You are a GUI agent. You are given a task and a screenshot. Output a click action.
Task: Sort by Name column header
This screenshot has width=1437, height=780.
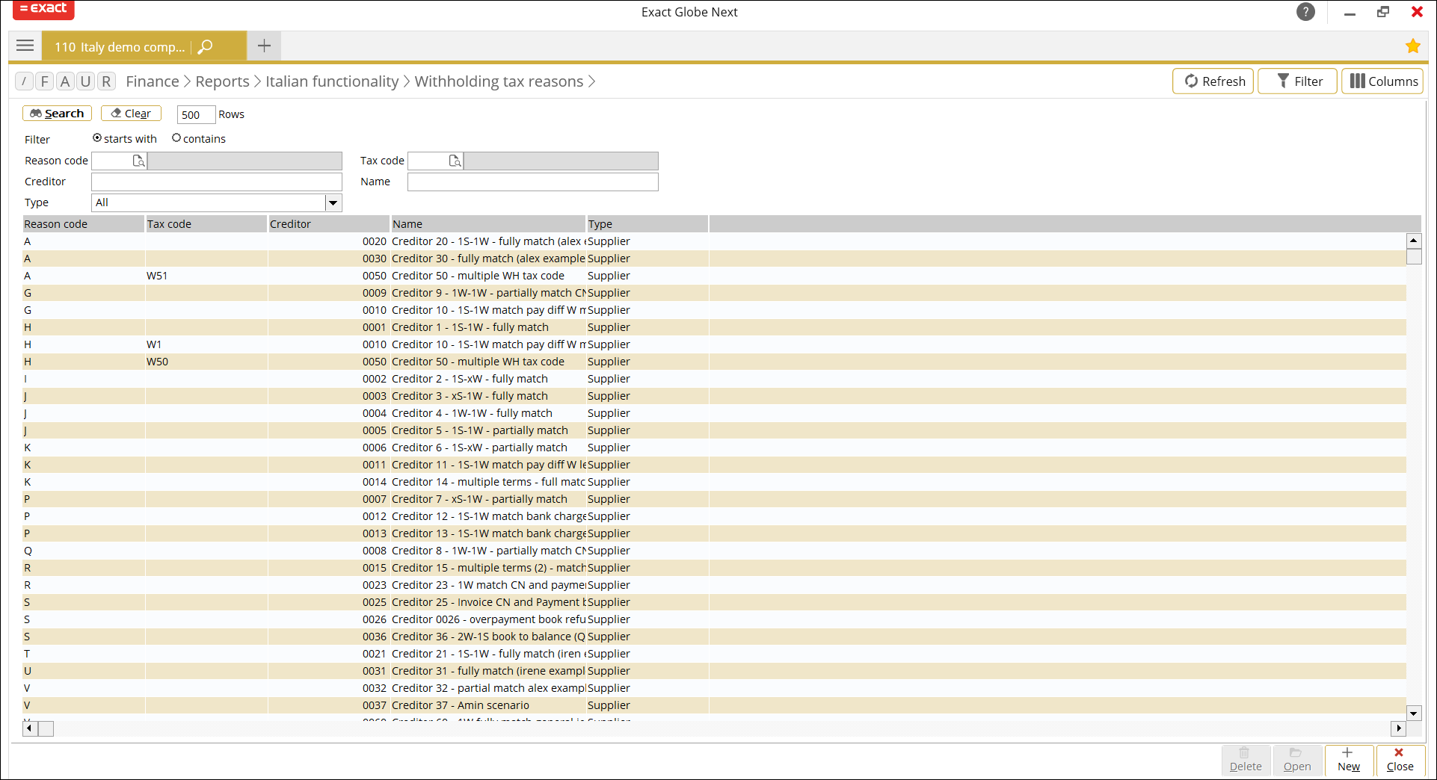click(488, 224)
